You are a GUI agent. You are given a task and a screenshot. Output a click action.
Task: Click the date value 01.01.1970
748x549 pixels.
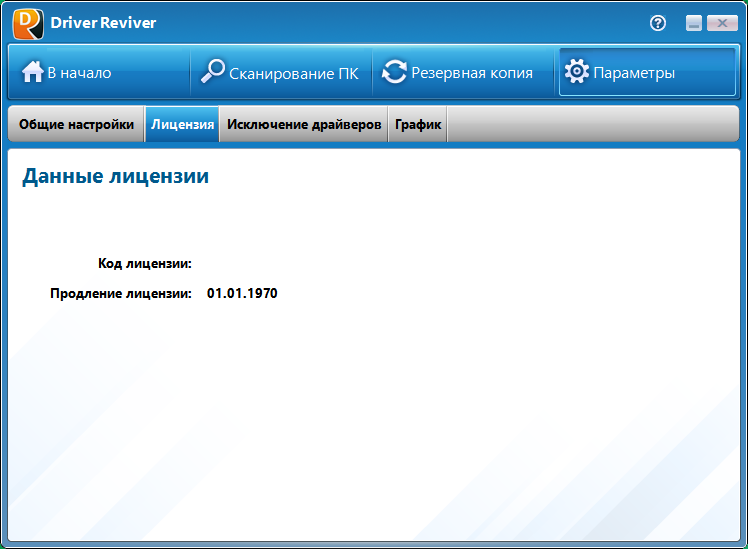[242, 293]
